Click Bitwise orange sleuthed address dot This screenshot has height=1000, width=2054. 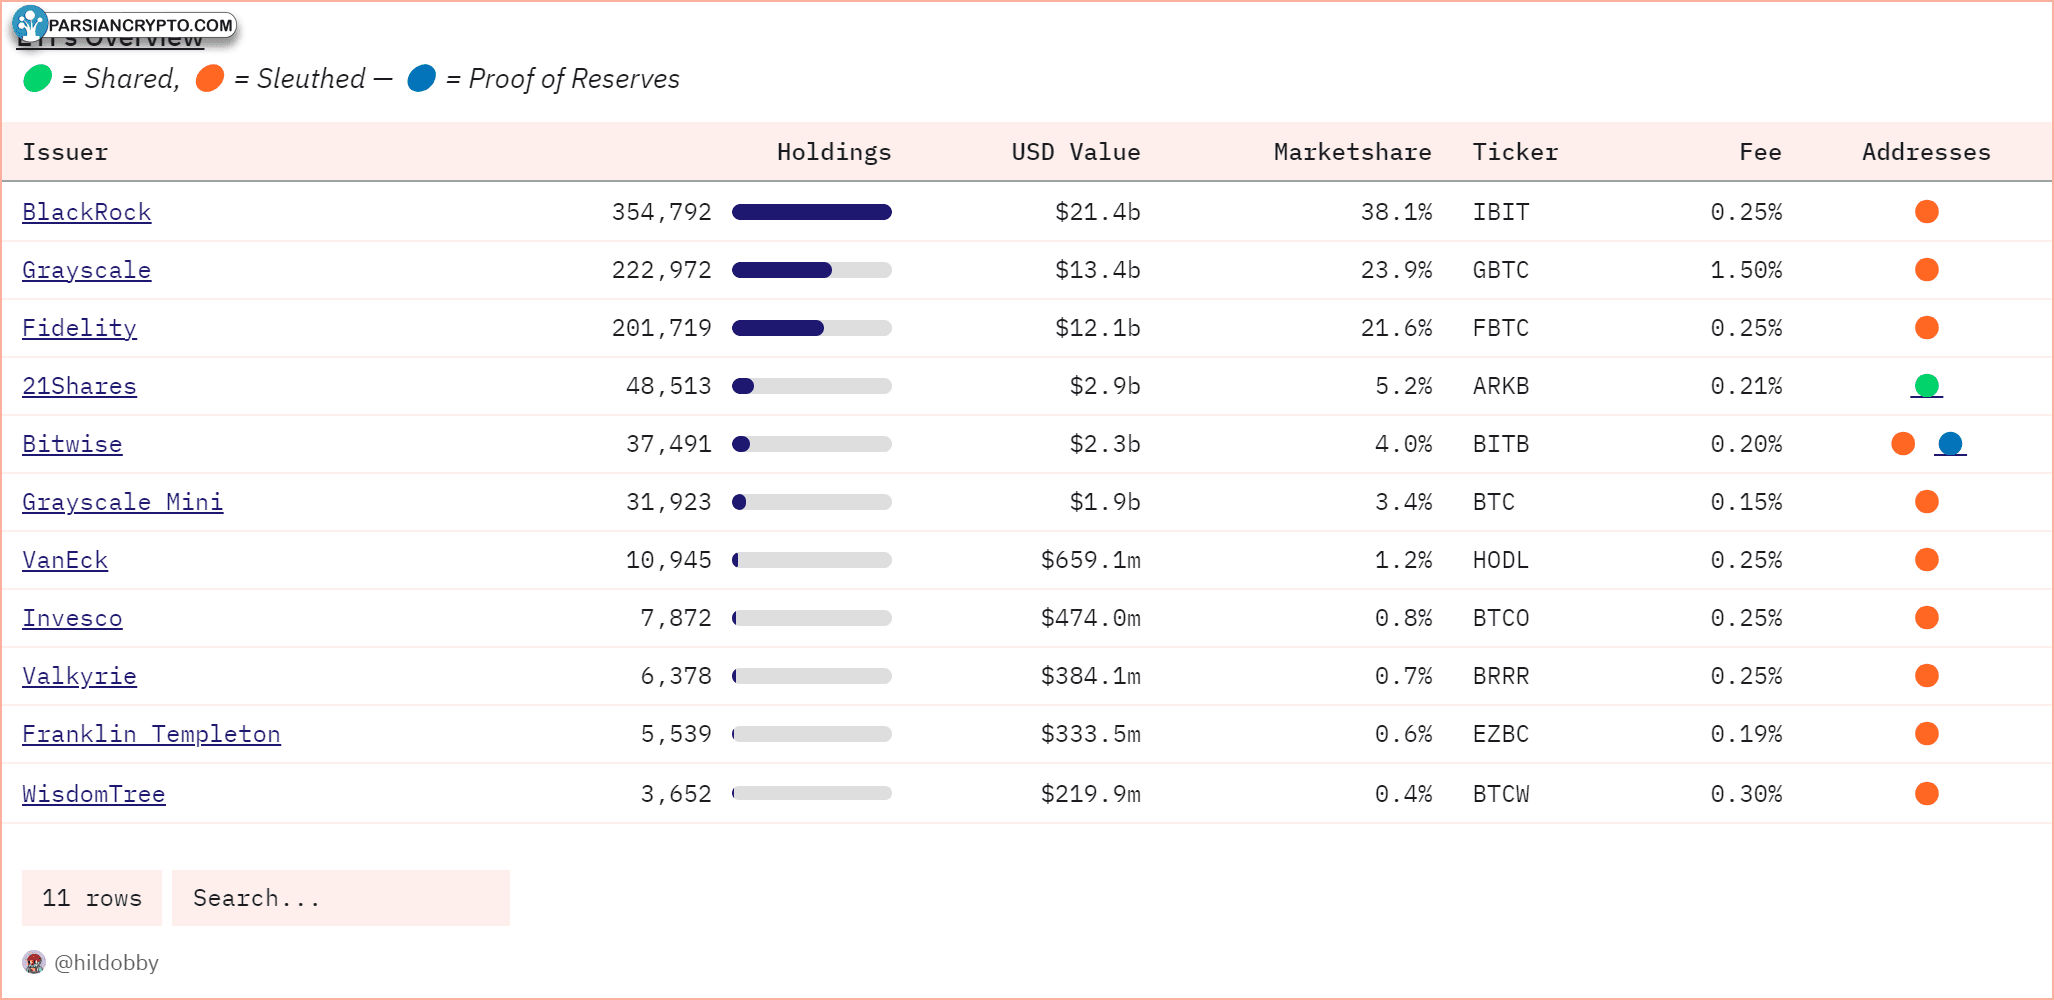pyautogui.click(x=1903, y=444)
